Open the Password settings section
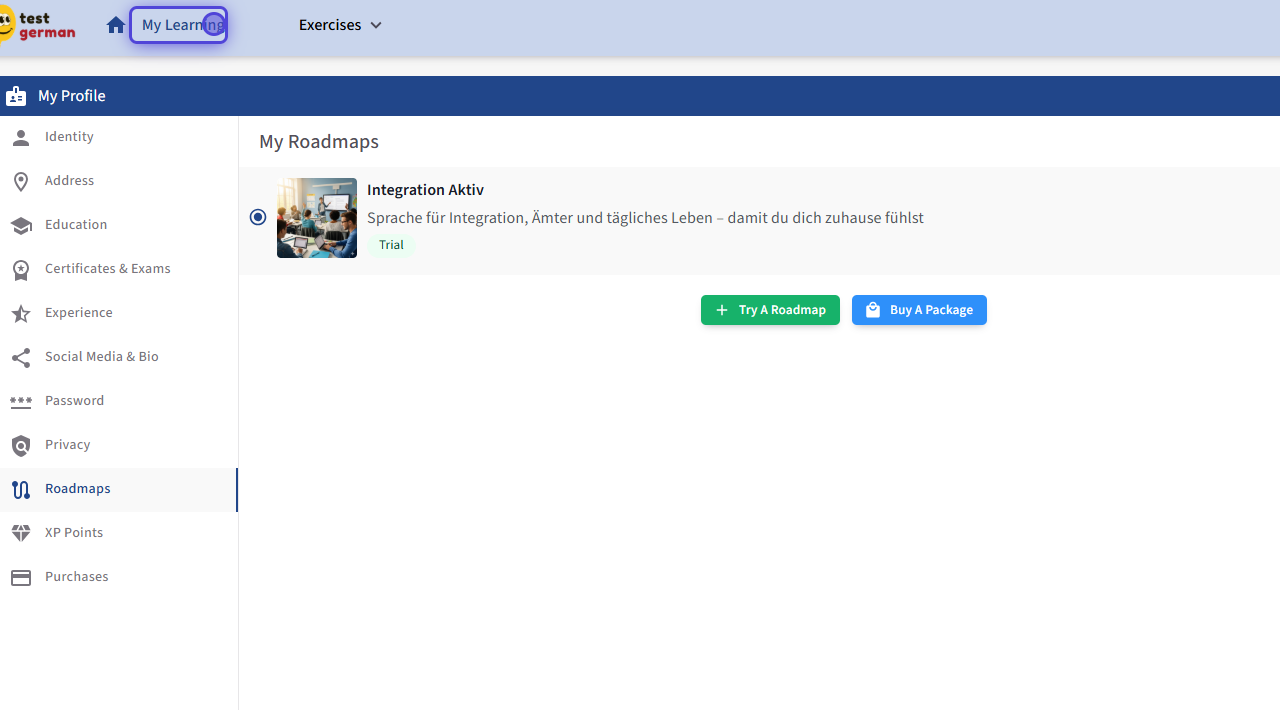Viewport: 1280px width, 710px height. tap(74, 401)
